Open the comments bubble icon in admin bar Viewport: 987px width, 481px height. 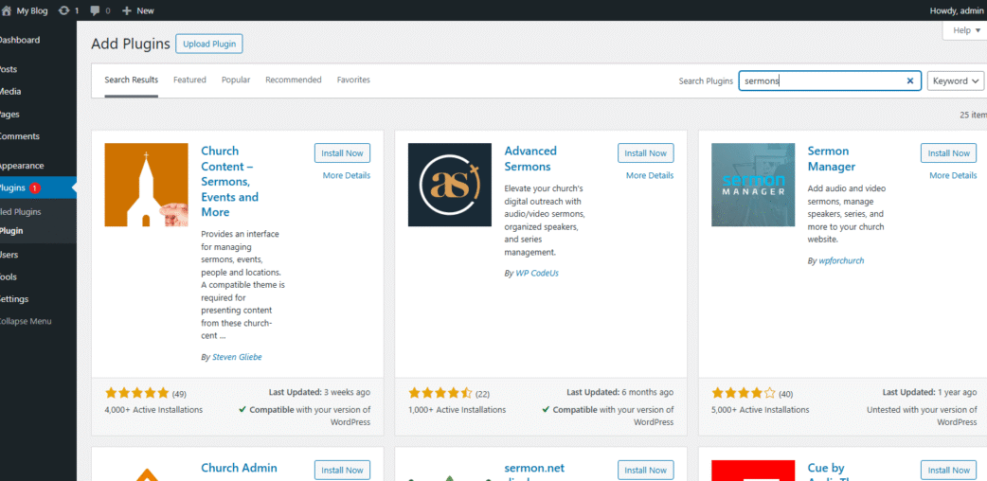[x=95, y=11]
